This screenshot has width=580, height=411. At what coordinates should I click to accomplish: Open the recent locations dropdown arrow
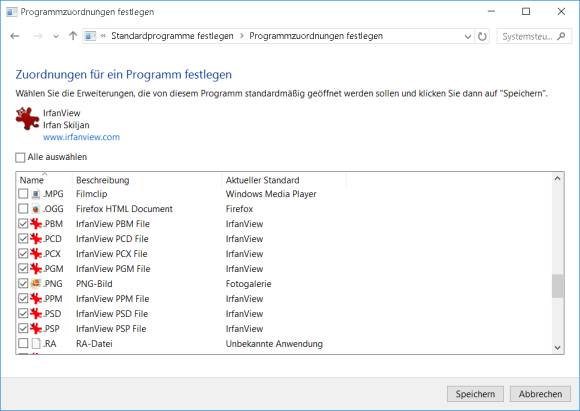click(x=56, y=36)
